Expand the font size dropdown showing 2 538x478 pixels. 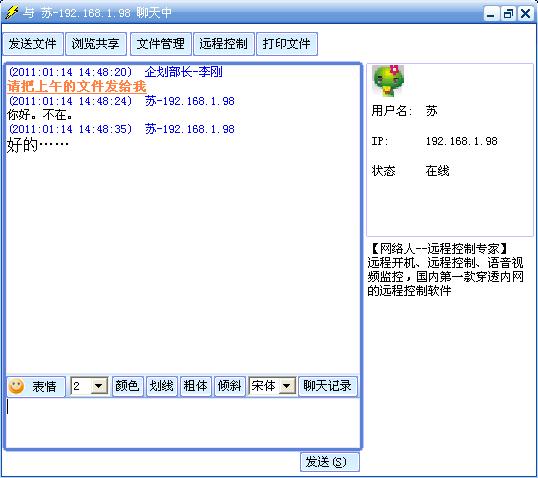(x=98, y=386)
